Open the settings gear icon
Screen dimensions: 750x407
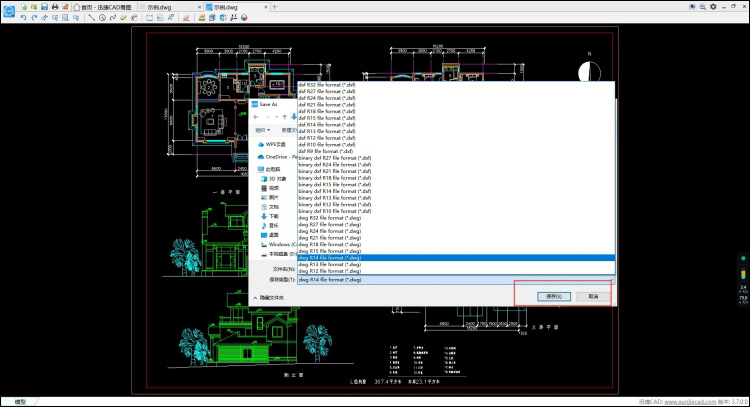click(713, 7)
